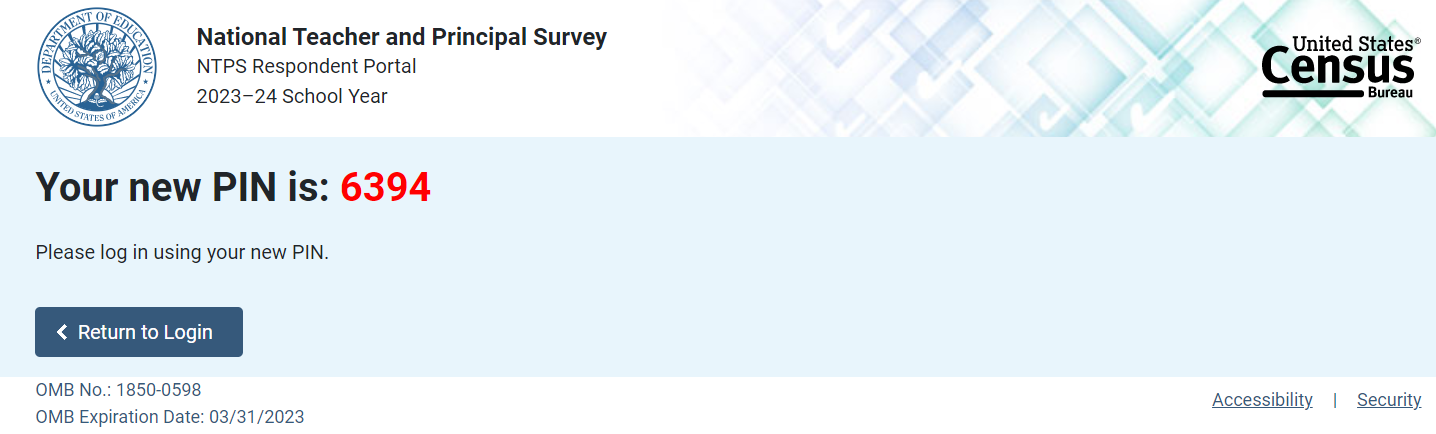Select the red PIN number 6394
The height and width of the screenshot is (434, 1436).
click(385, 188)
